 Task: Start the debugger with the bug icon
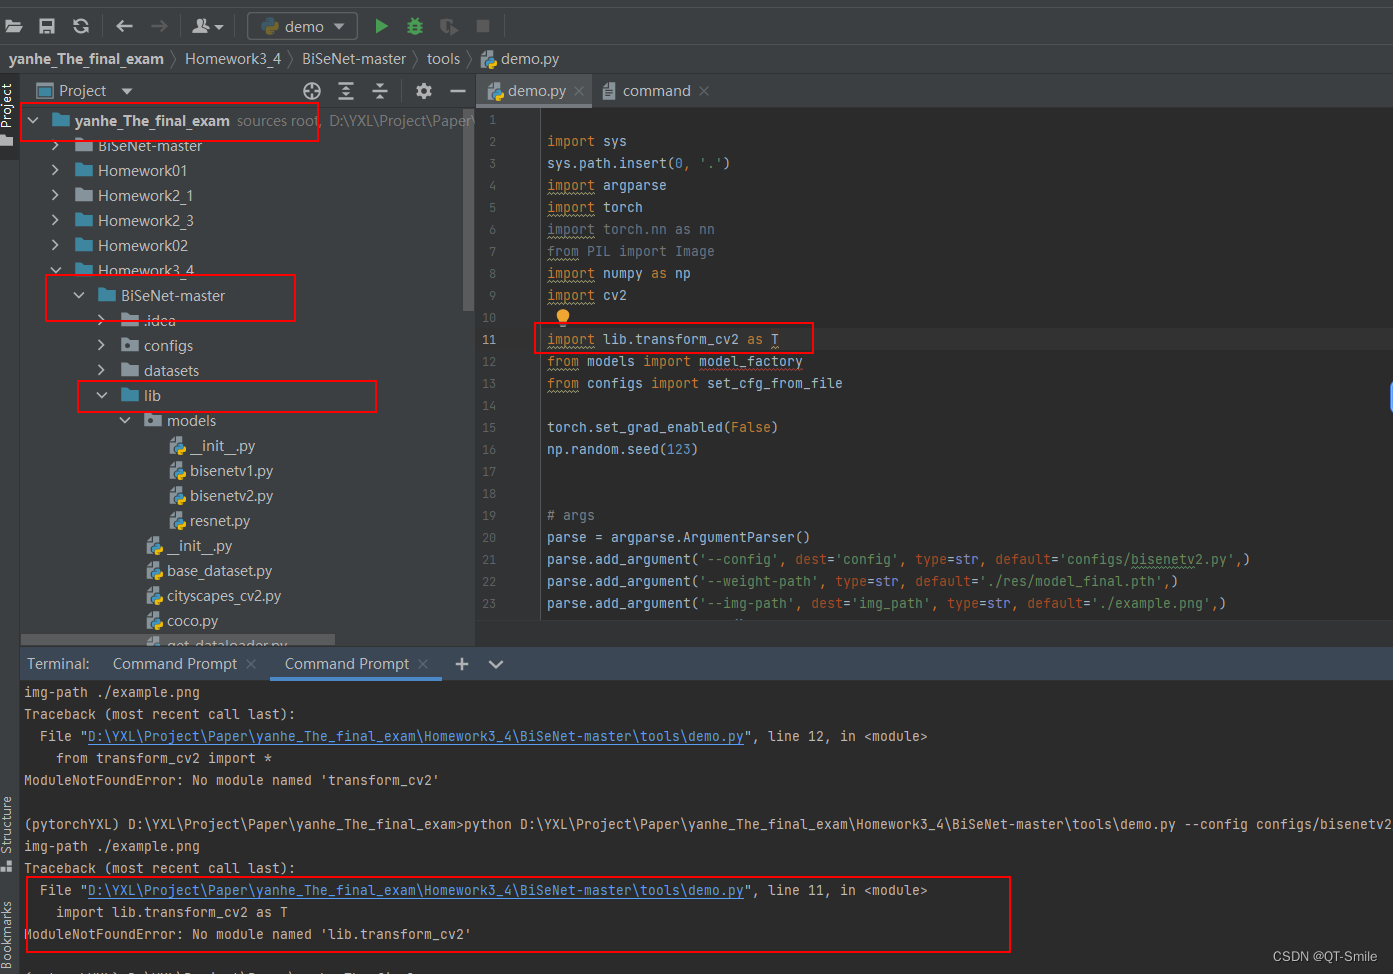coord(415,26)
